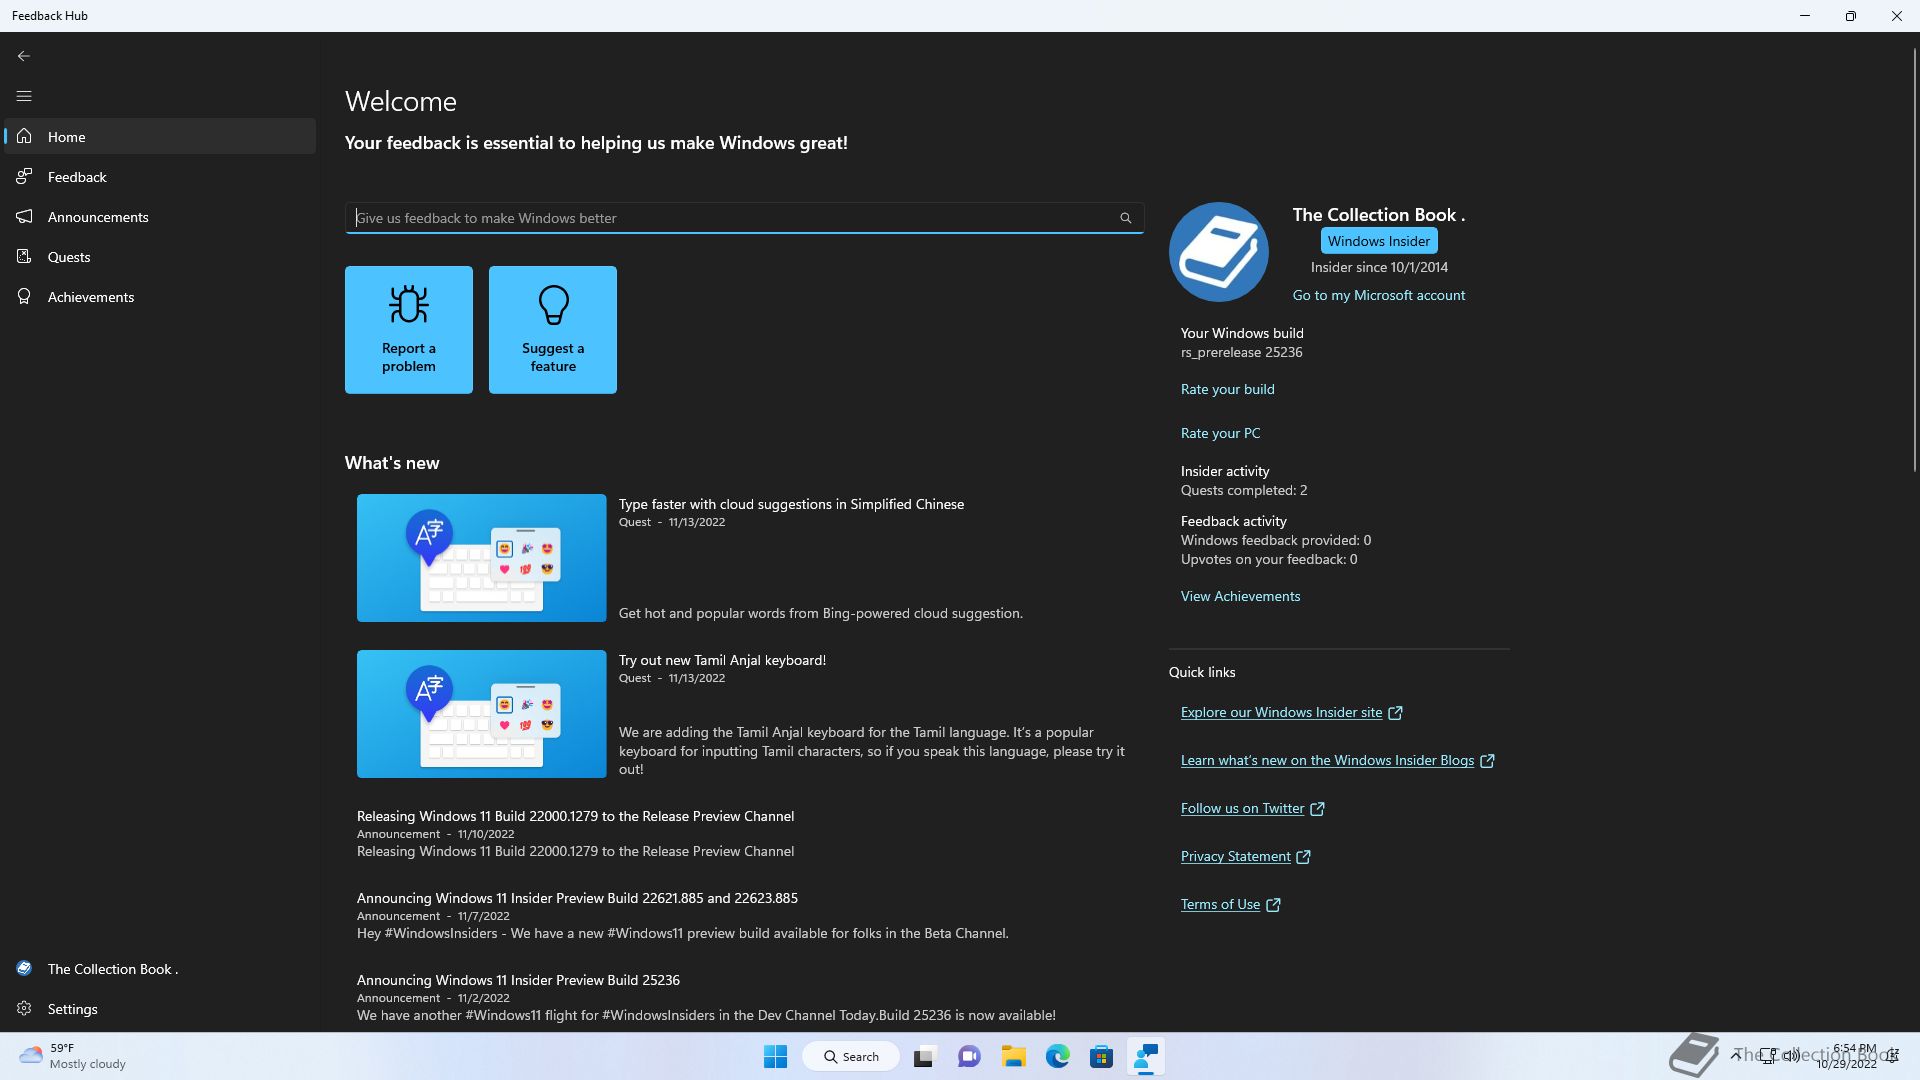Toggle the hamburger navigation menu

pos(24,96)
